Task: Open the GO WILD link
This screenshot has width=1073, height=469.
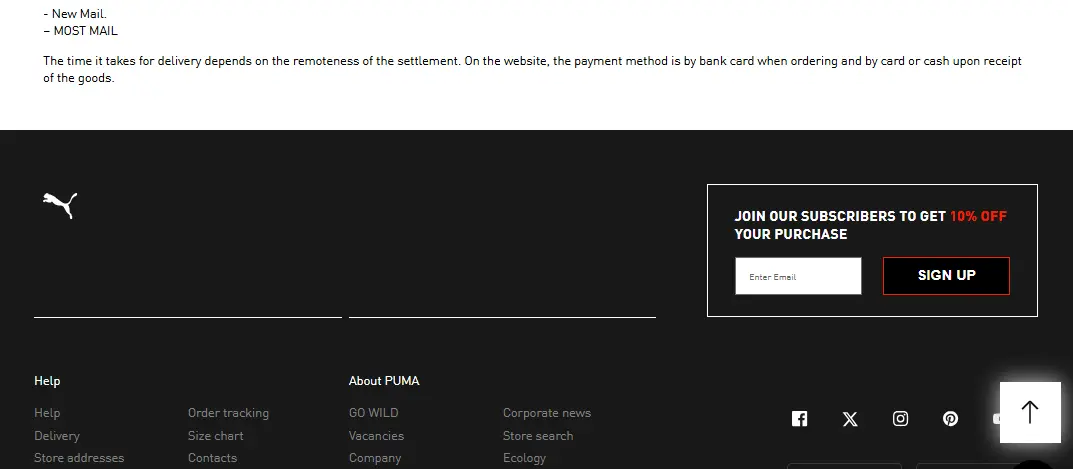Action: click(x=373, y=413)
